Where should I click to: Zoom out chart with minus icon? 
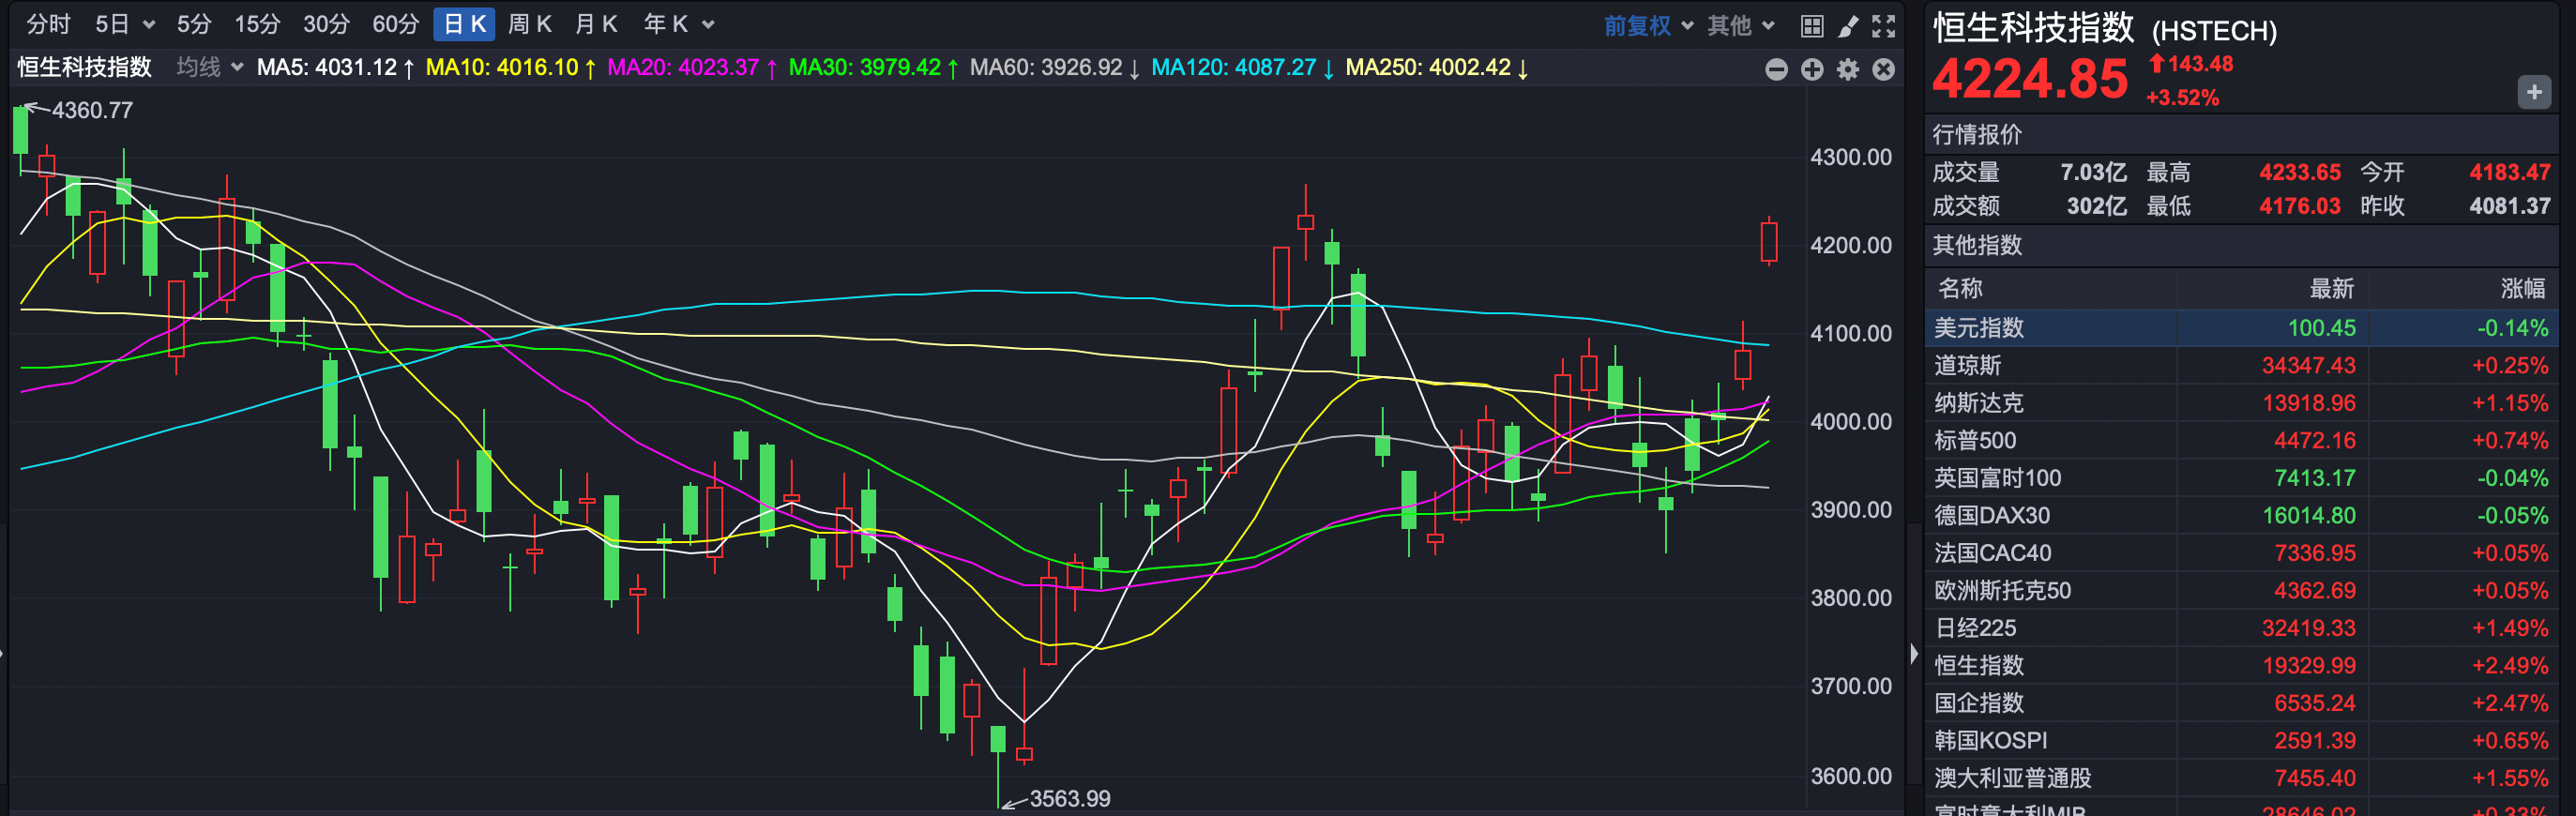(x=1776, y=69)
